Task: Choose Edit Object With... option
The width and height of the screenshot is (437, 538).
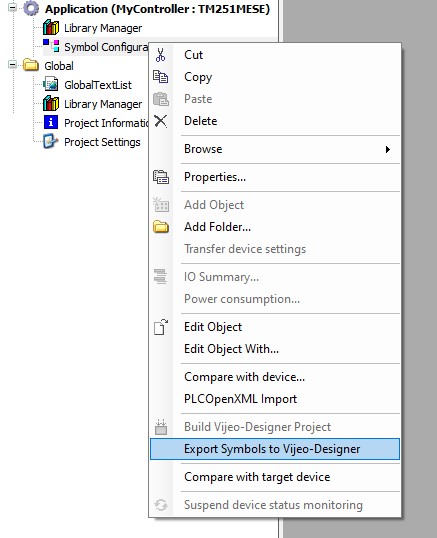Action: tap(231, 349)
